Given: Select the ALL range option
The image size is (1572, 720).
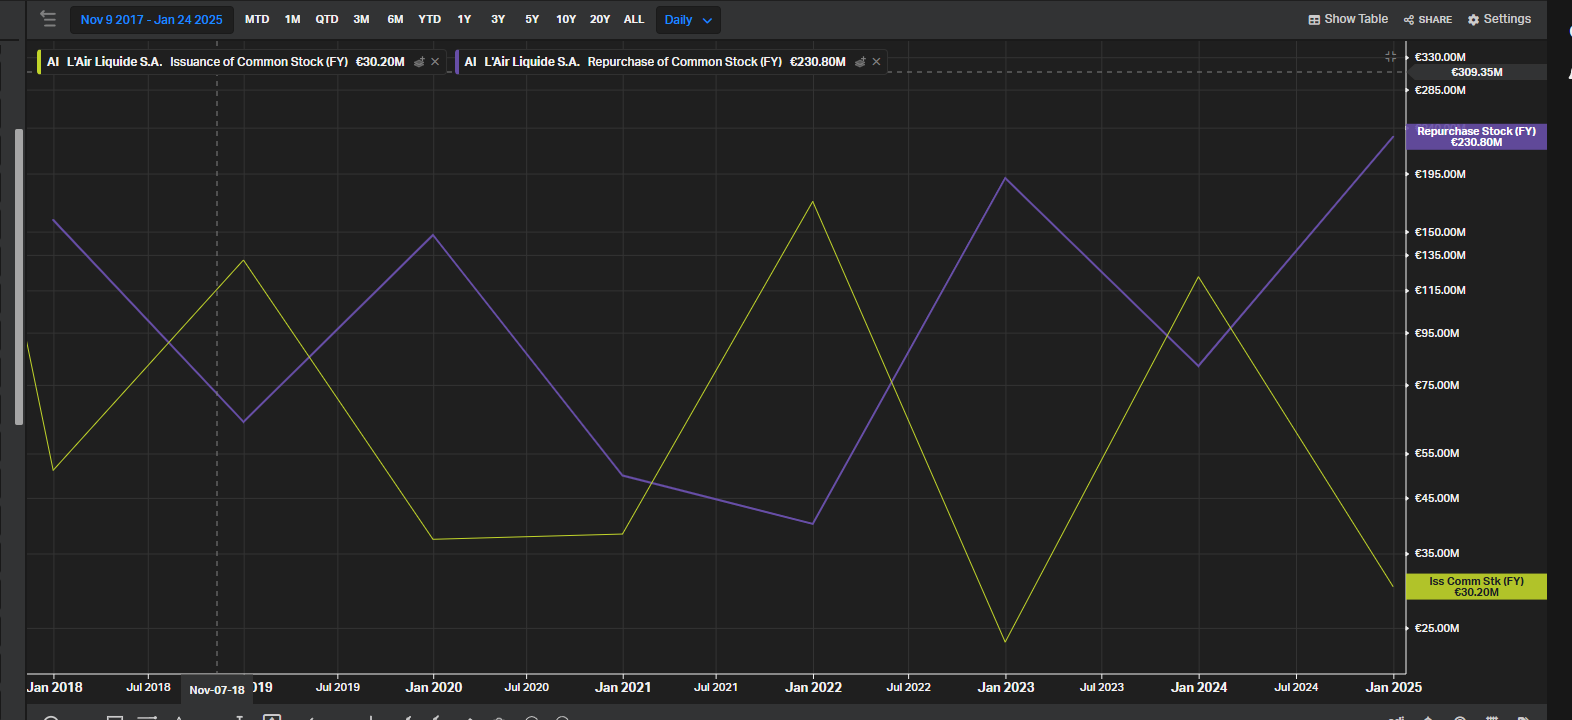Looking at the screenshot, I should click(634, 19).
